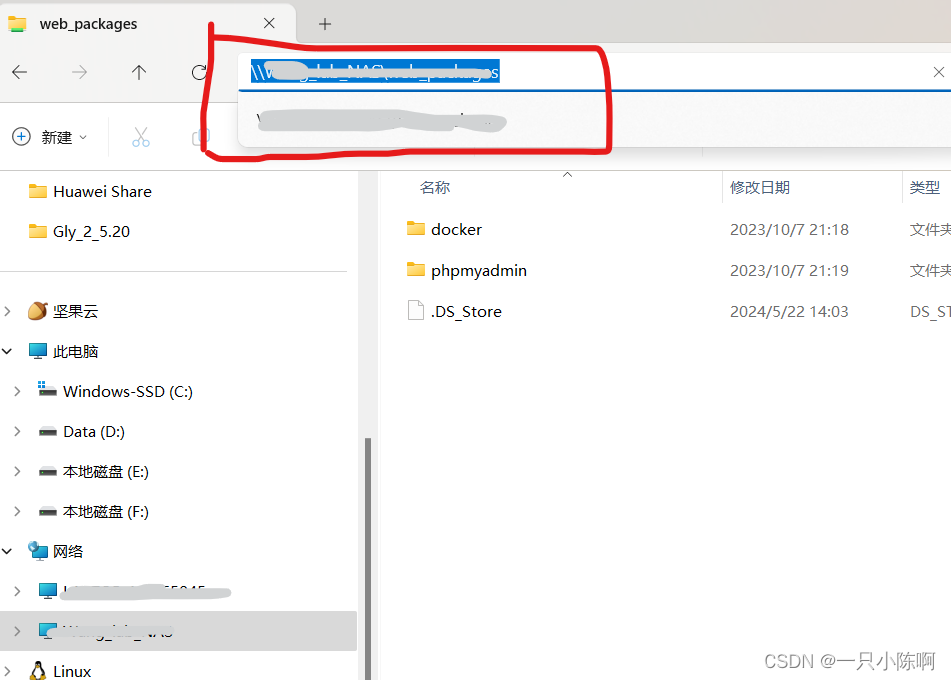Collapse the 此电脑 node

7,351
